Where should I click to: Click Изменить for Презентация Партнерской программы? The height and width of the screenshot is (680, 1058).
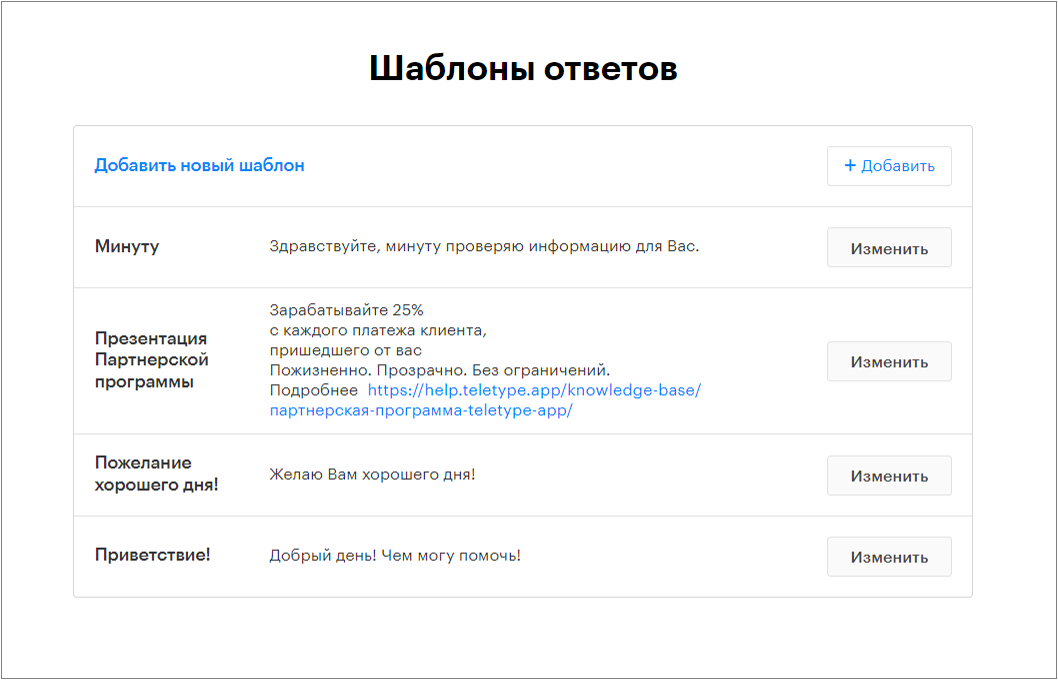click(x=889, y=362)
